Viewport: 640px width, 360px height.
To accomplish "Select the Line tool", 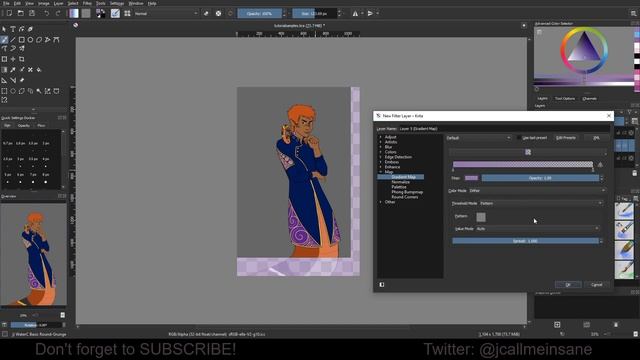I will (13, 40).
